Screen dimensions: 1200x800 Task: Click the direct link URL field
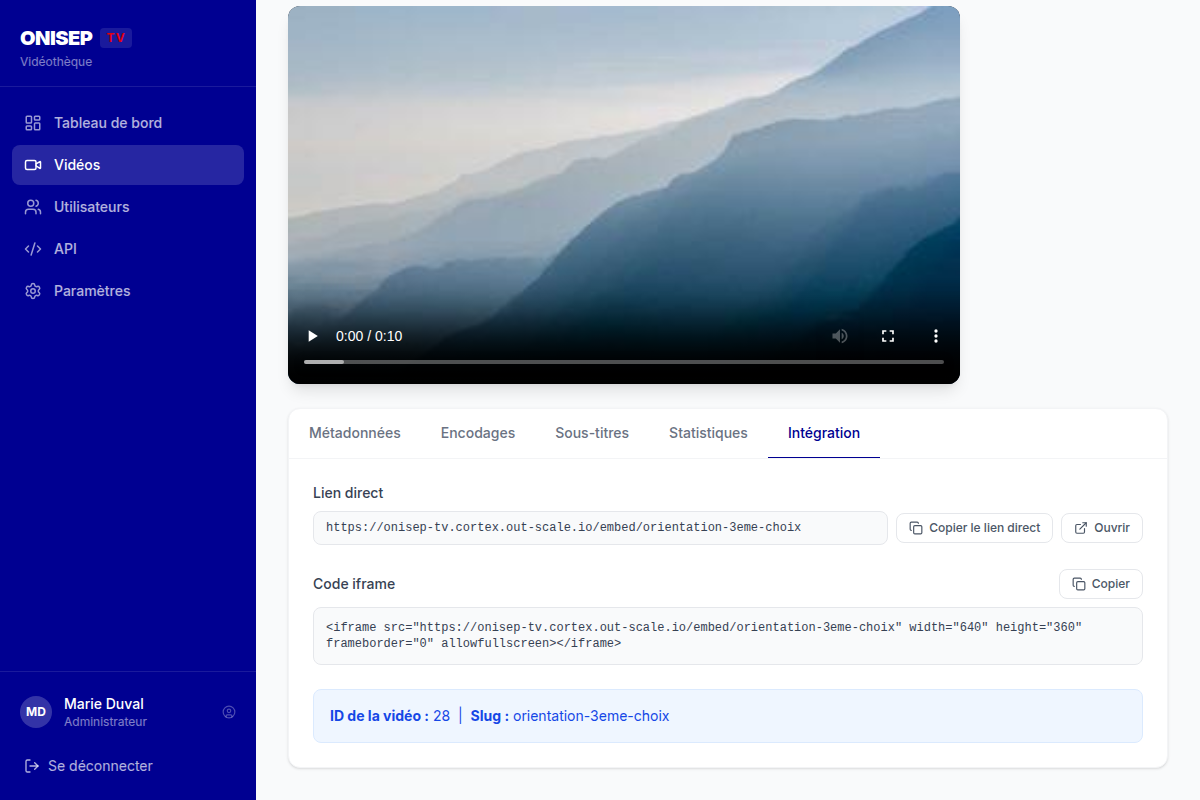[600, 528]
